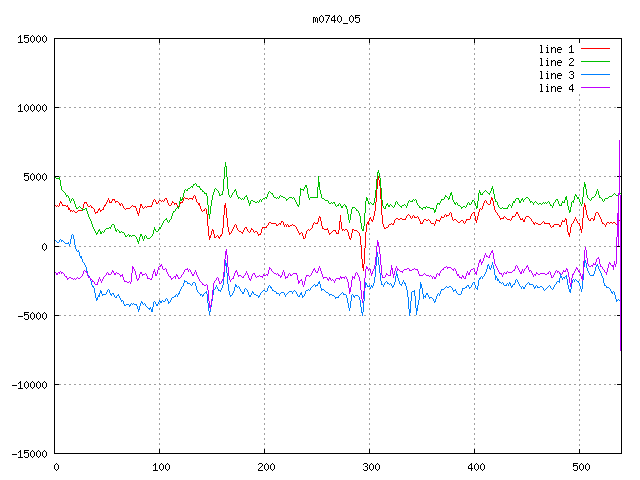Click the 10000 y-axis tick label
This screenshot has height=480, width=640.
pos(32,108)
